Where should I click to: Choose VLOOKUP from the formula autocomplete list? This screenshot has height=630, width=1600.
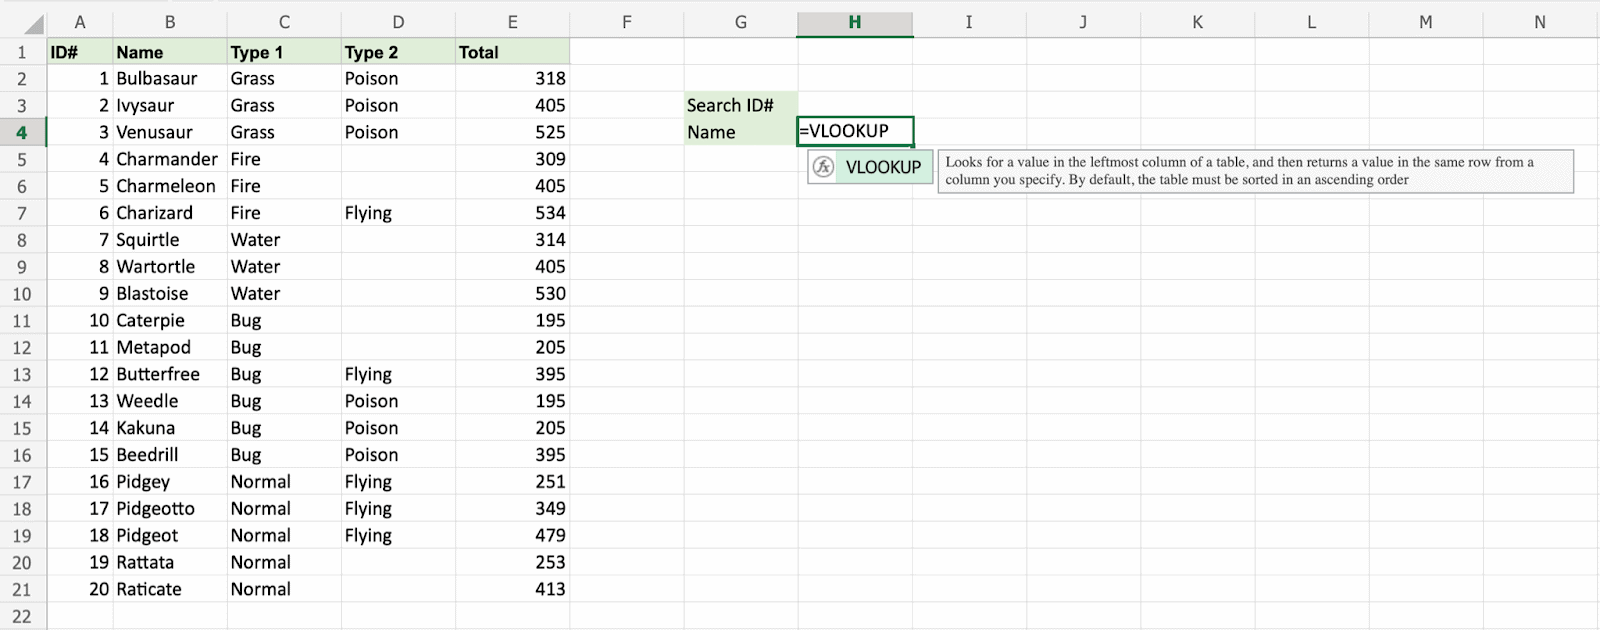[882, 167]
